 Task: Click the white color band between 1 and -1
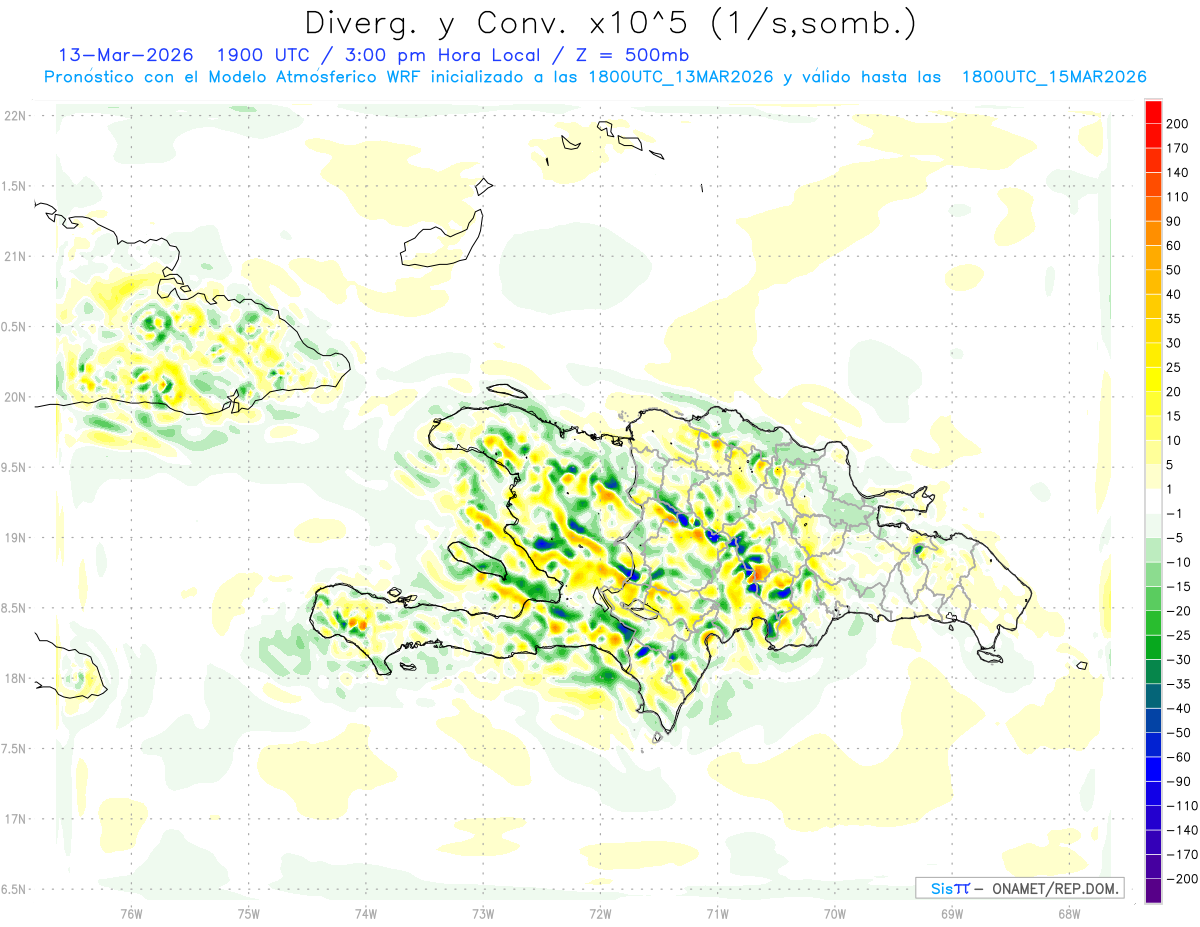[1153, 501]
